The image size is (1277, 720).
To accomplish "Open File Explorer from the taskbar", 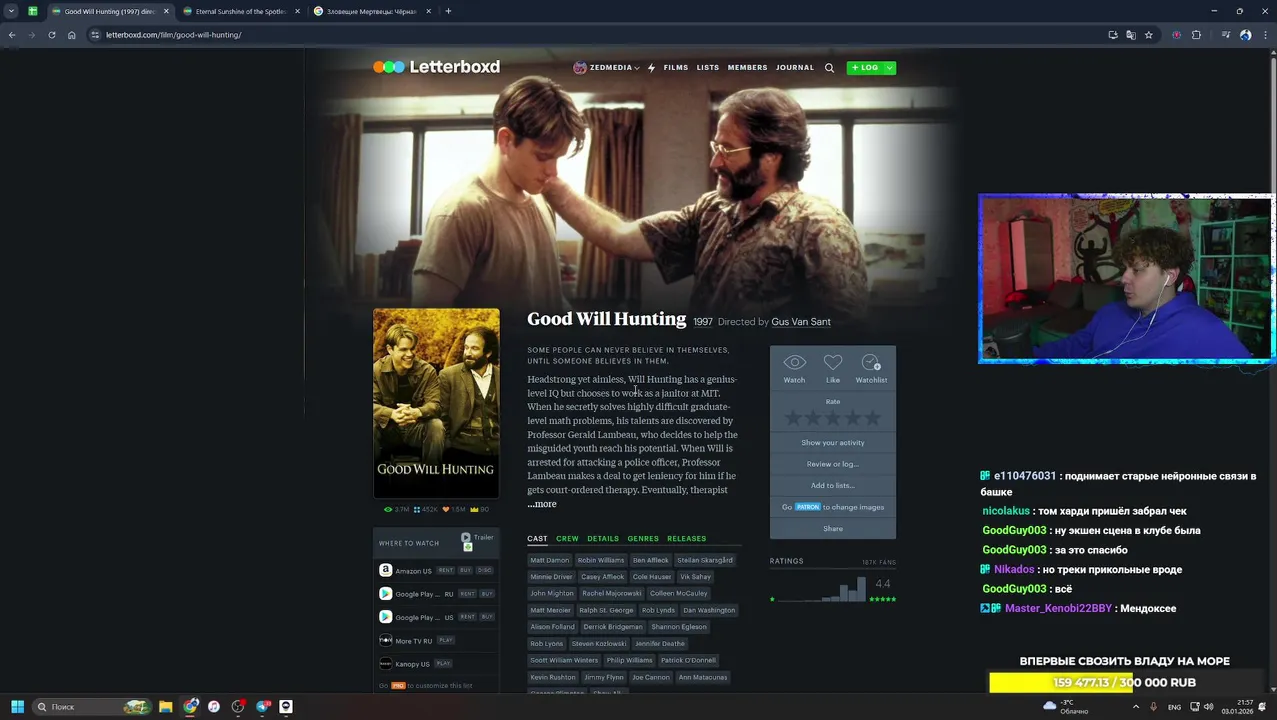I will coord(166,707).
